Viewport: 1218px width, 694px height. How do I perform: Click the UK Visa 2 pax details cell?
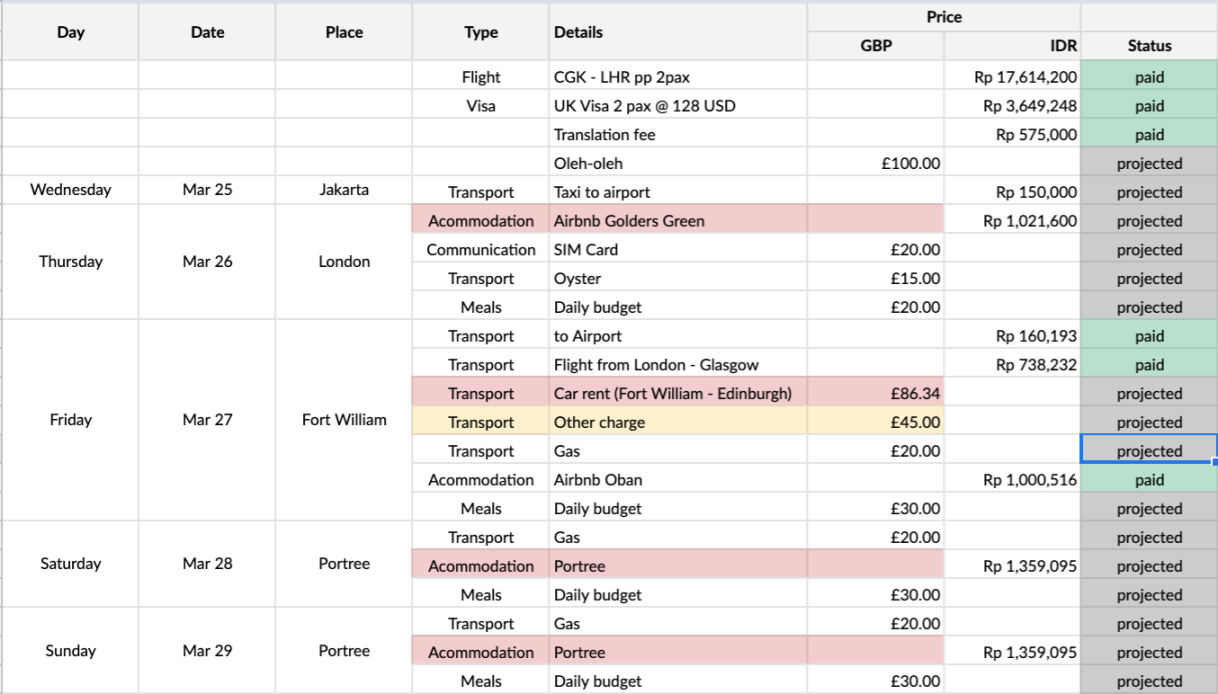pyautogui.click(x=678, y=106)
